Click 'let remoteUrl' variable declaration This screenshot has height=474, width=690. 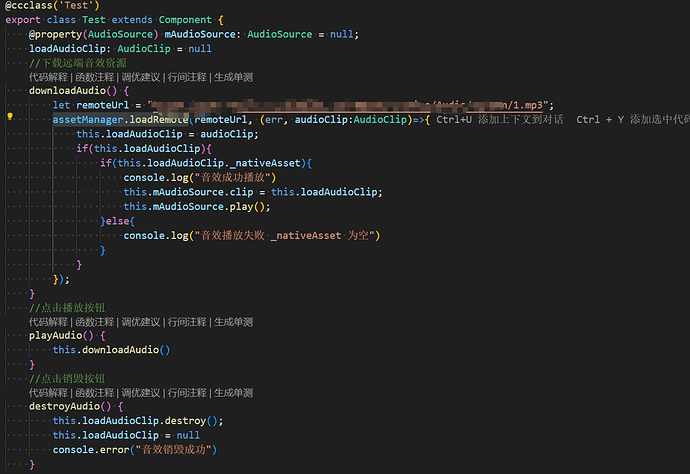[91, 105]
